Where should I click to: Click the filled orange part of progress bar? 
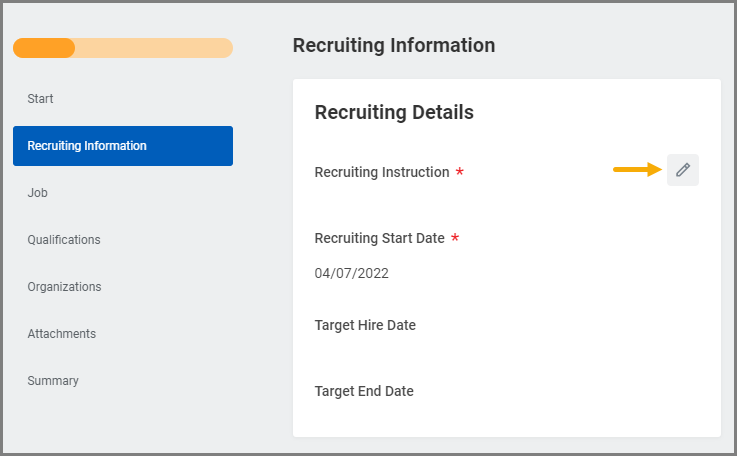(44, 48)
